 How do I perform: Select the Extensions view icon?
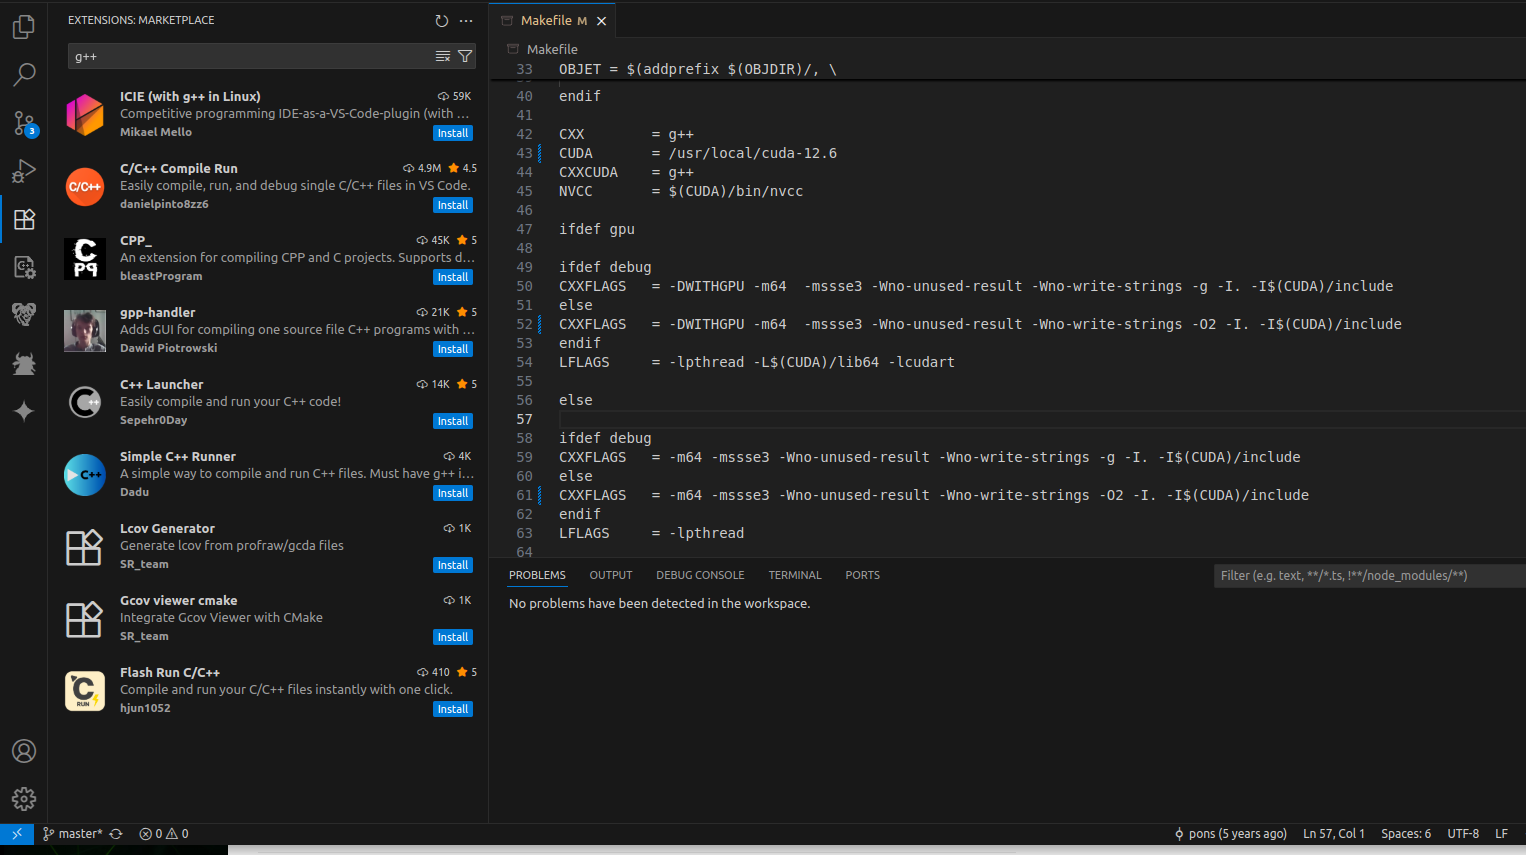coord(24,219)
